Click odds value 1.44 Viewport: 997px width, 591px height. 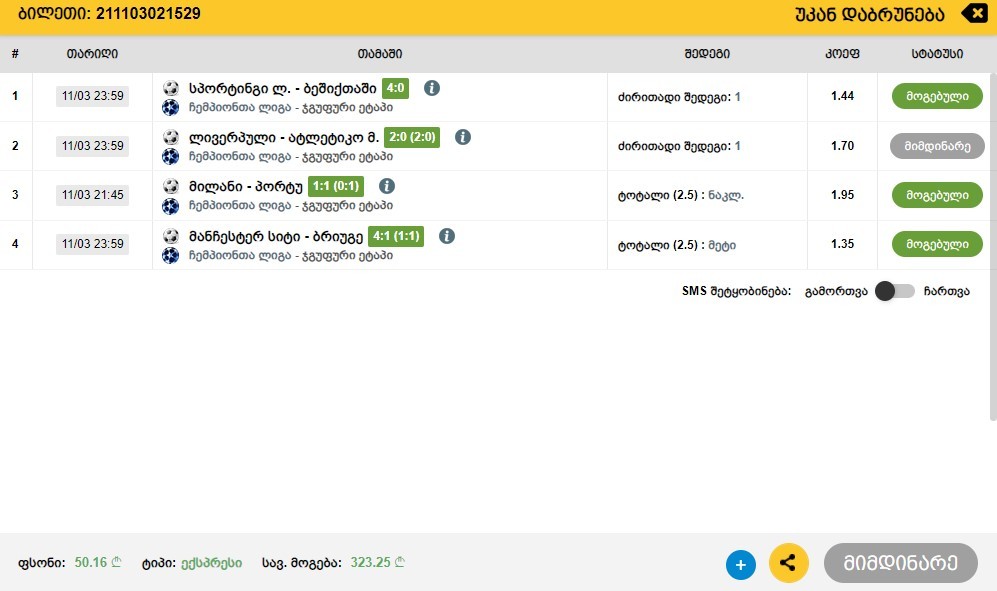(842, 96)
